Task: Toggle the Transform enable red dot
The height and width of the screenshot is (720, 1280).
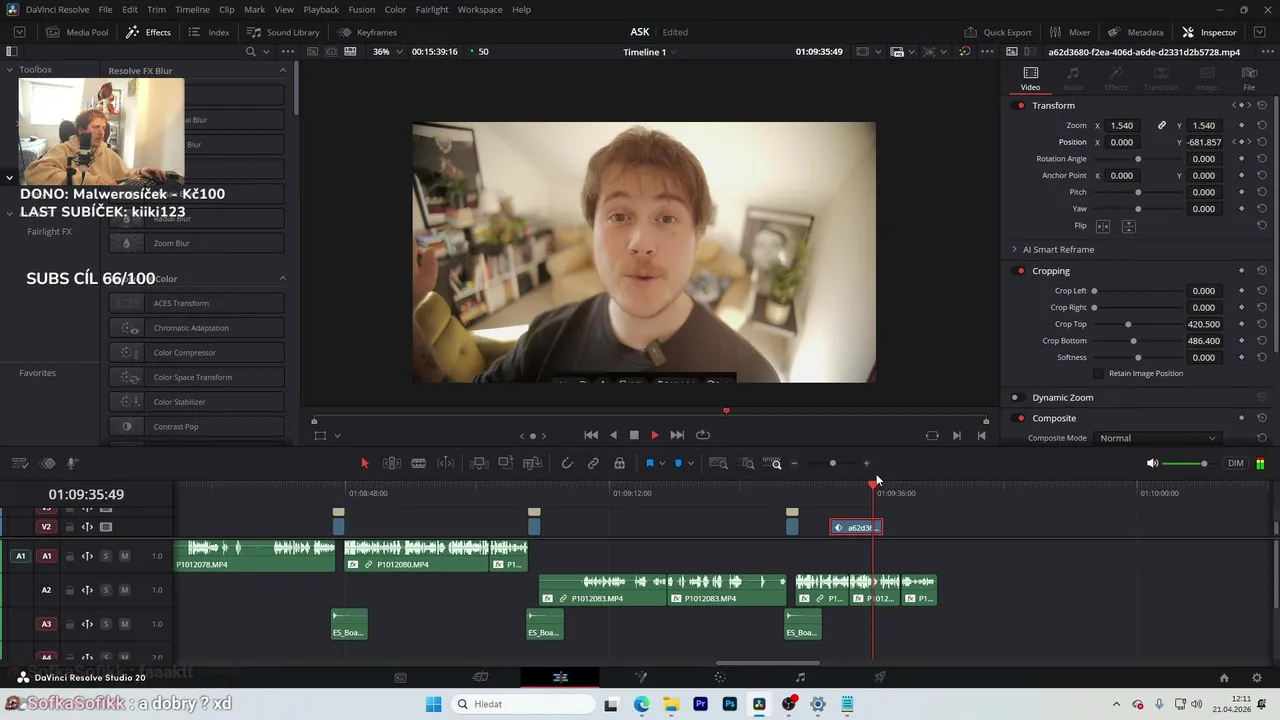Action: point(1021,105)
